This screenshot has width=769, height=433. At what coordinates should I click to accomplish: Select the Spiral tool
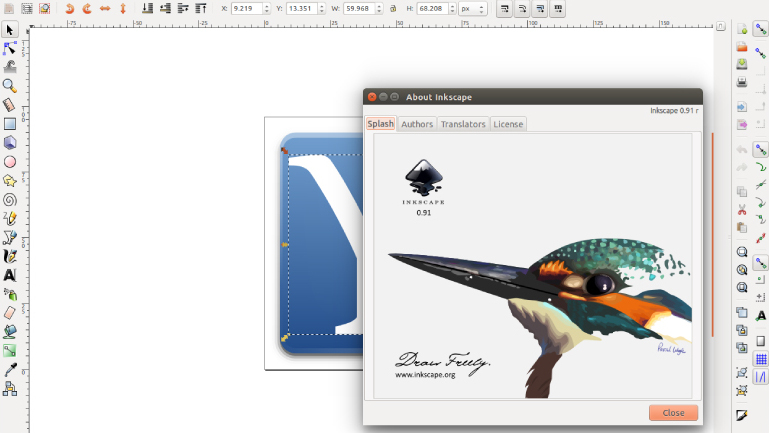pos(9,200)
